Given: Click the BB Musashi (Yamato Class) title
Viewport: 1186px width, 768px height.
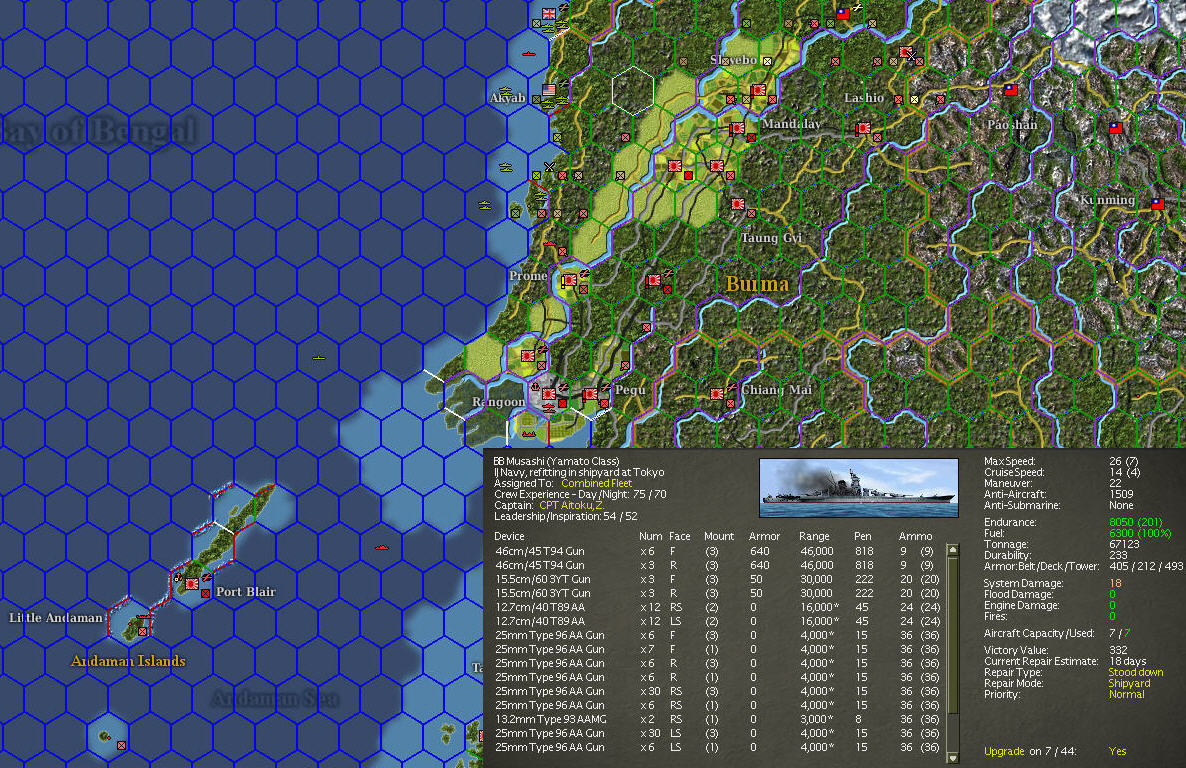Looking at the screenshot, I should (556, 461).
